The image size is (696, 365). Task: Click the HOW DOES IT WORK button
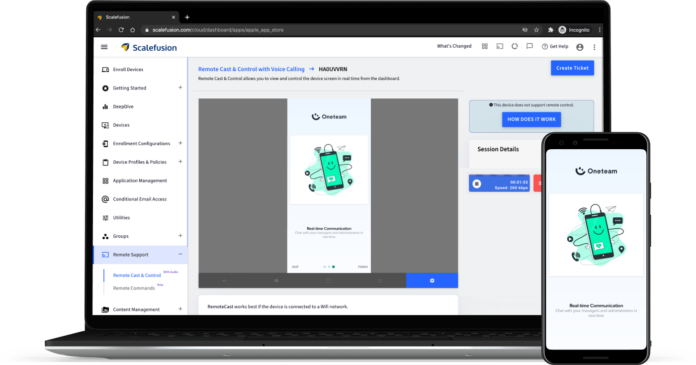[x=531, y=119]
